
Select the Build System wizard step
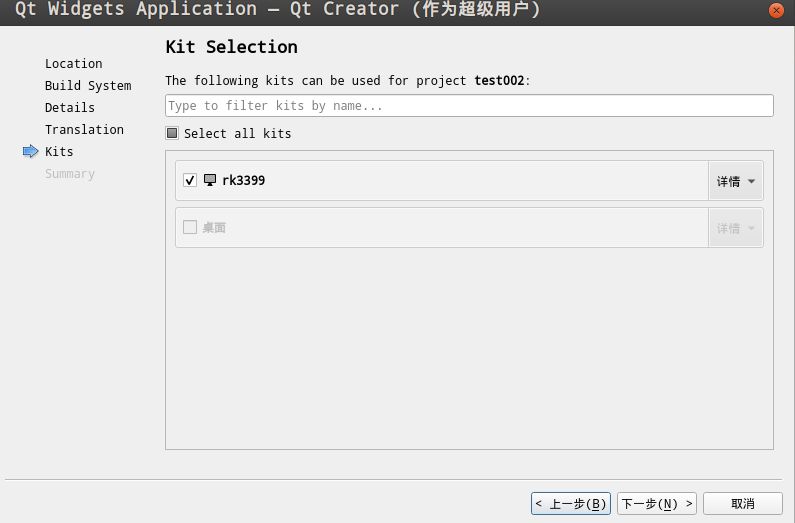click(88, 86)
